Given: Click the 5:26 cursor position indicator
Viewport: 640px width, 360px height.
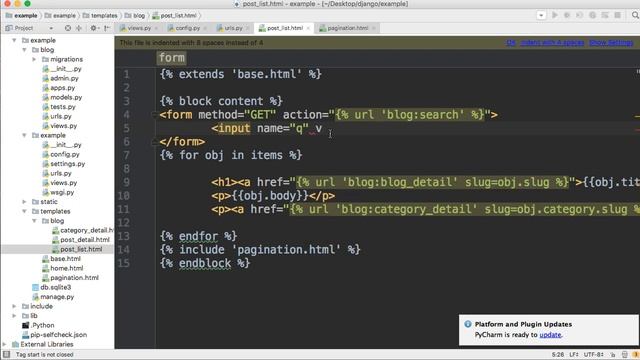Looking at the screenshot, I should point(558,354).
